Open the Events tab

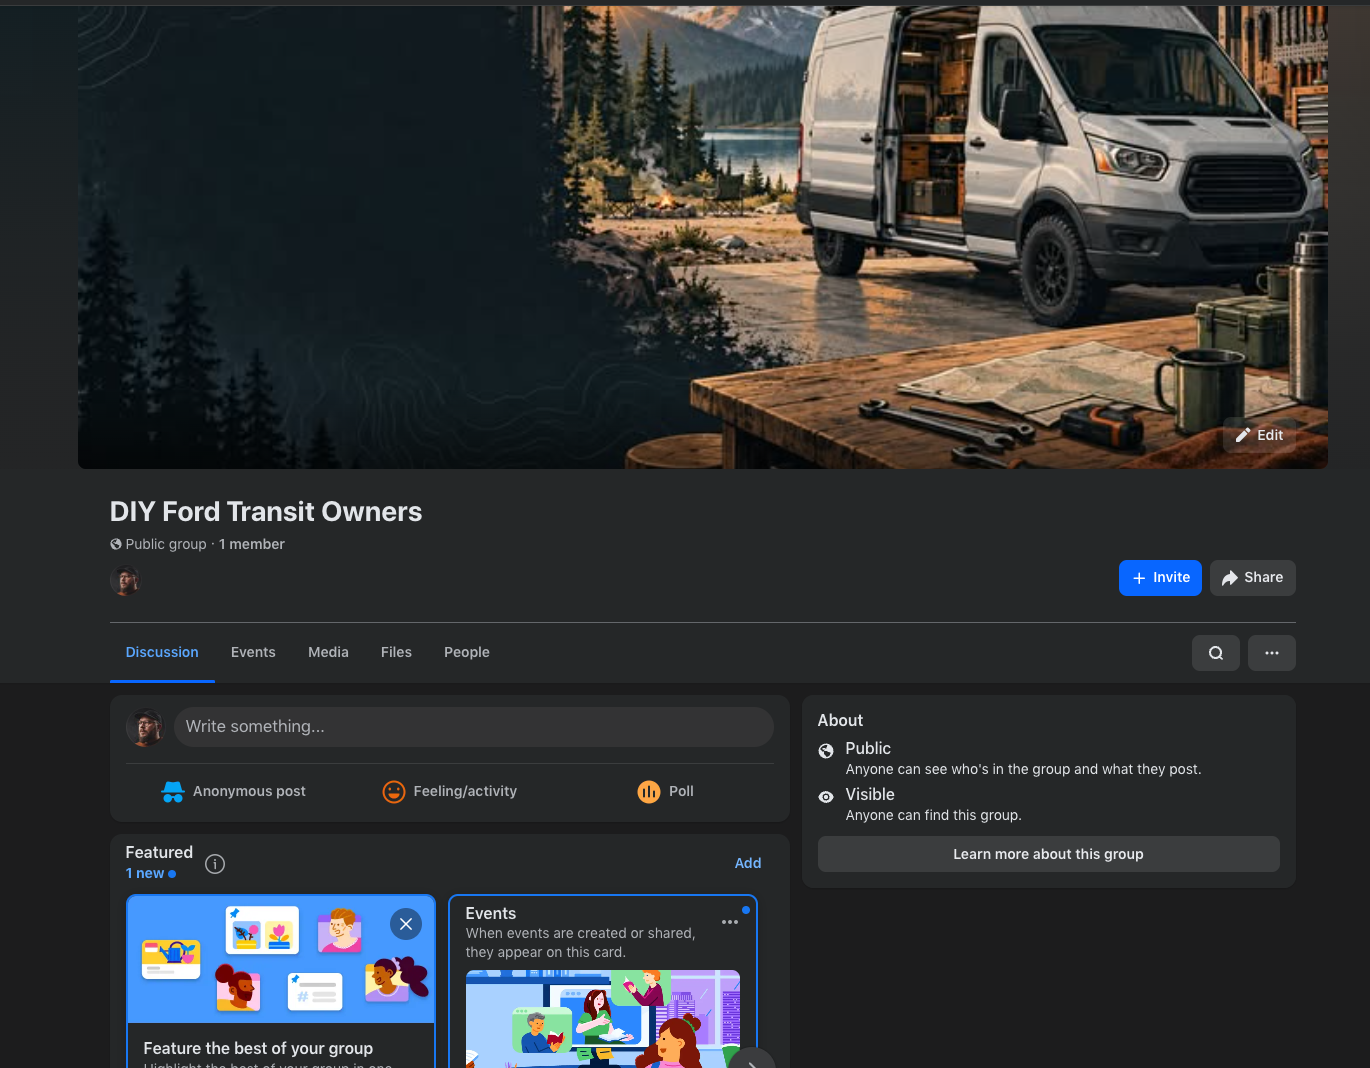253,652
